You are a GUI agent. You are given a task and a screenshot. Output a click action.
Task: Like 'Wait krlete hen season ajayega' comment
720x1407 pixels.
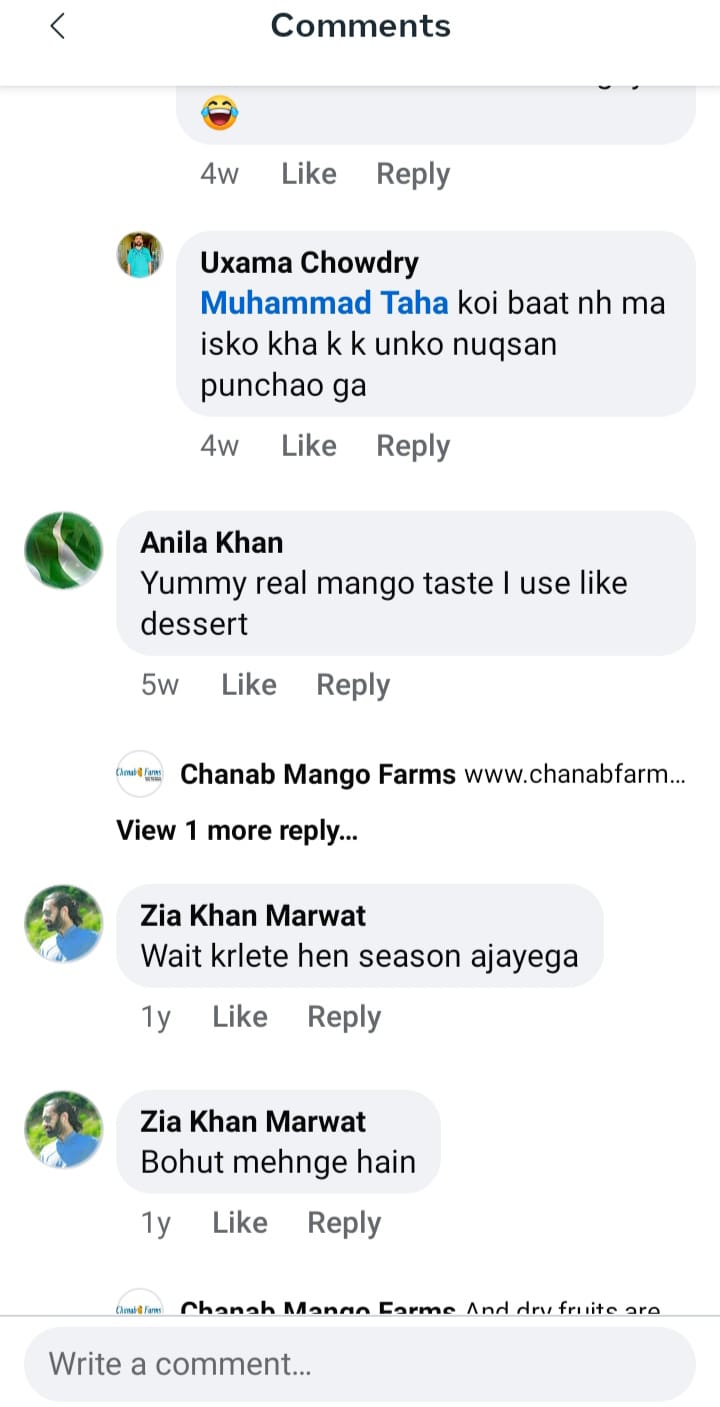coord(239,1017)
